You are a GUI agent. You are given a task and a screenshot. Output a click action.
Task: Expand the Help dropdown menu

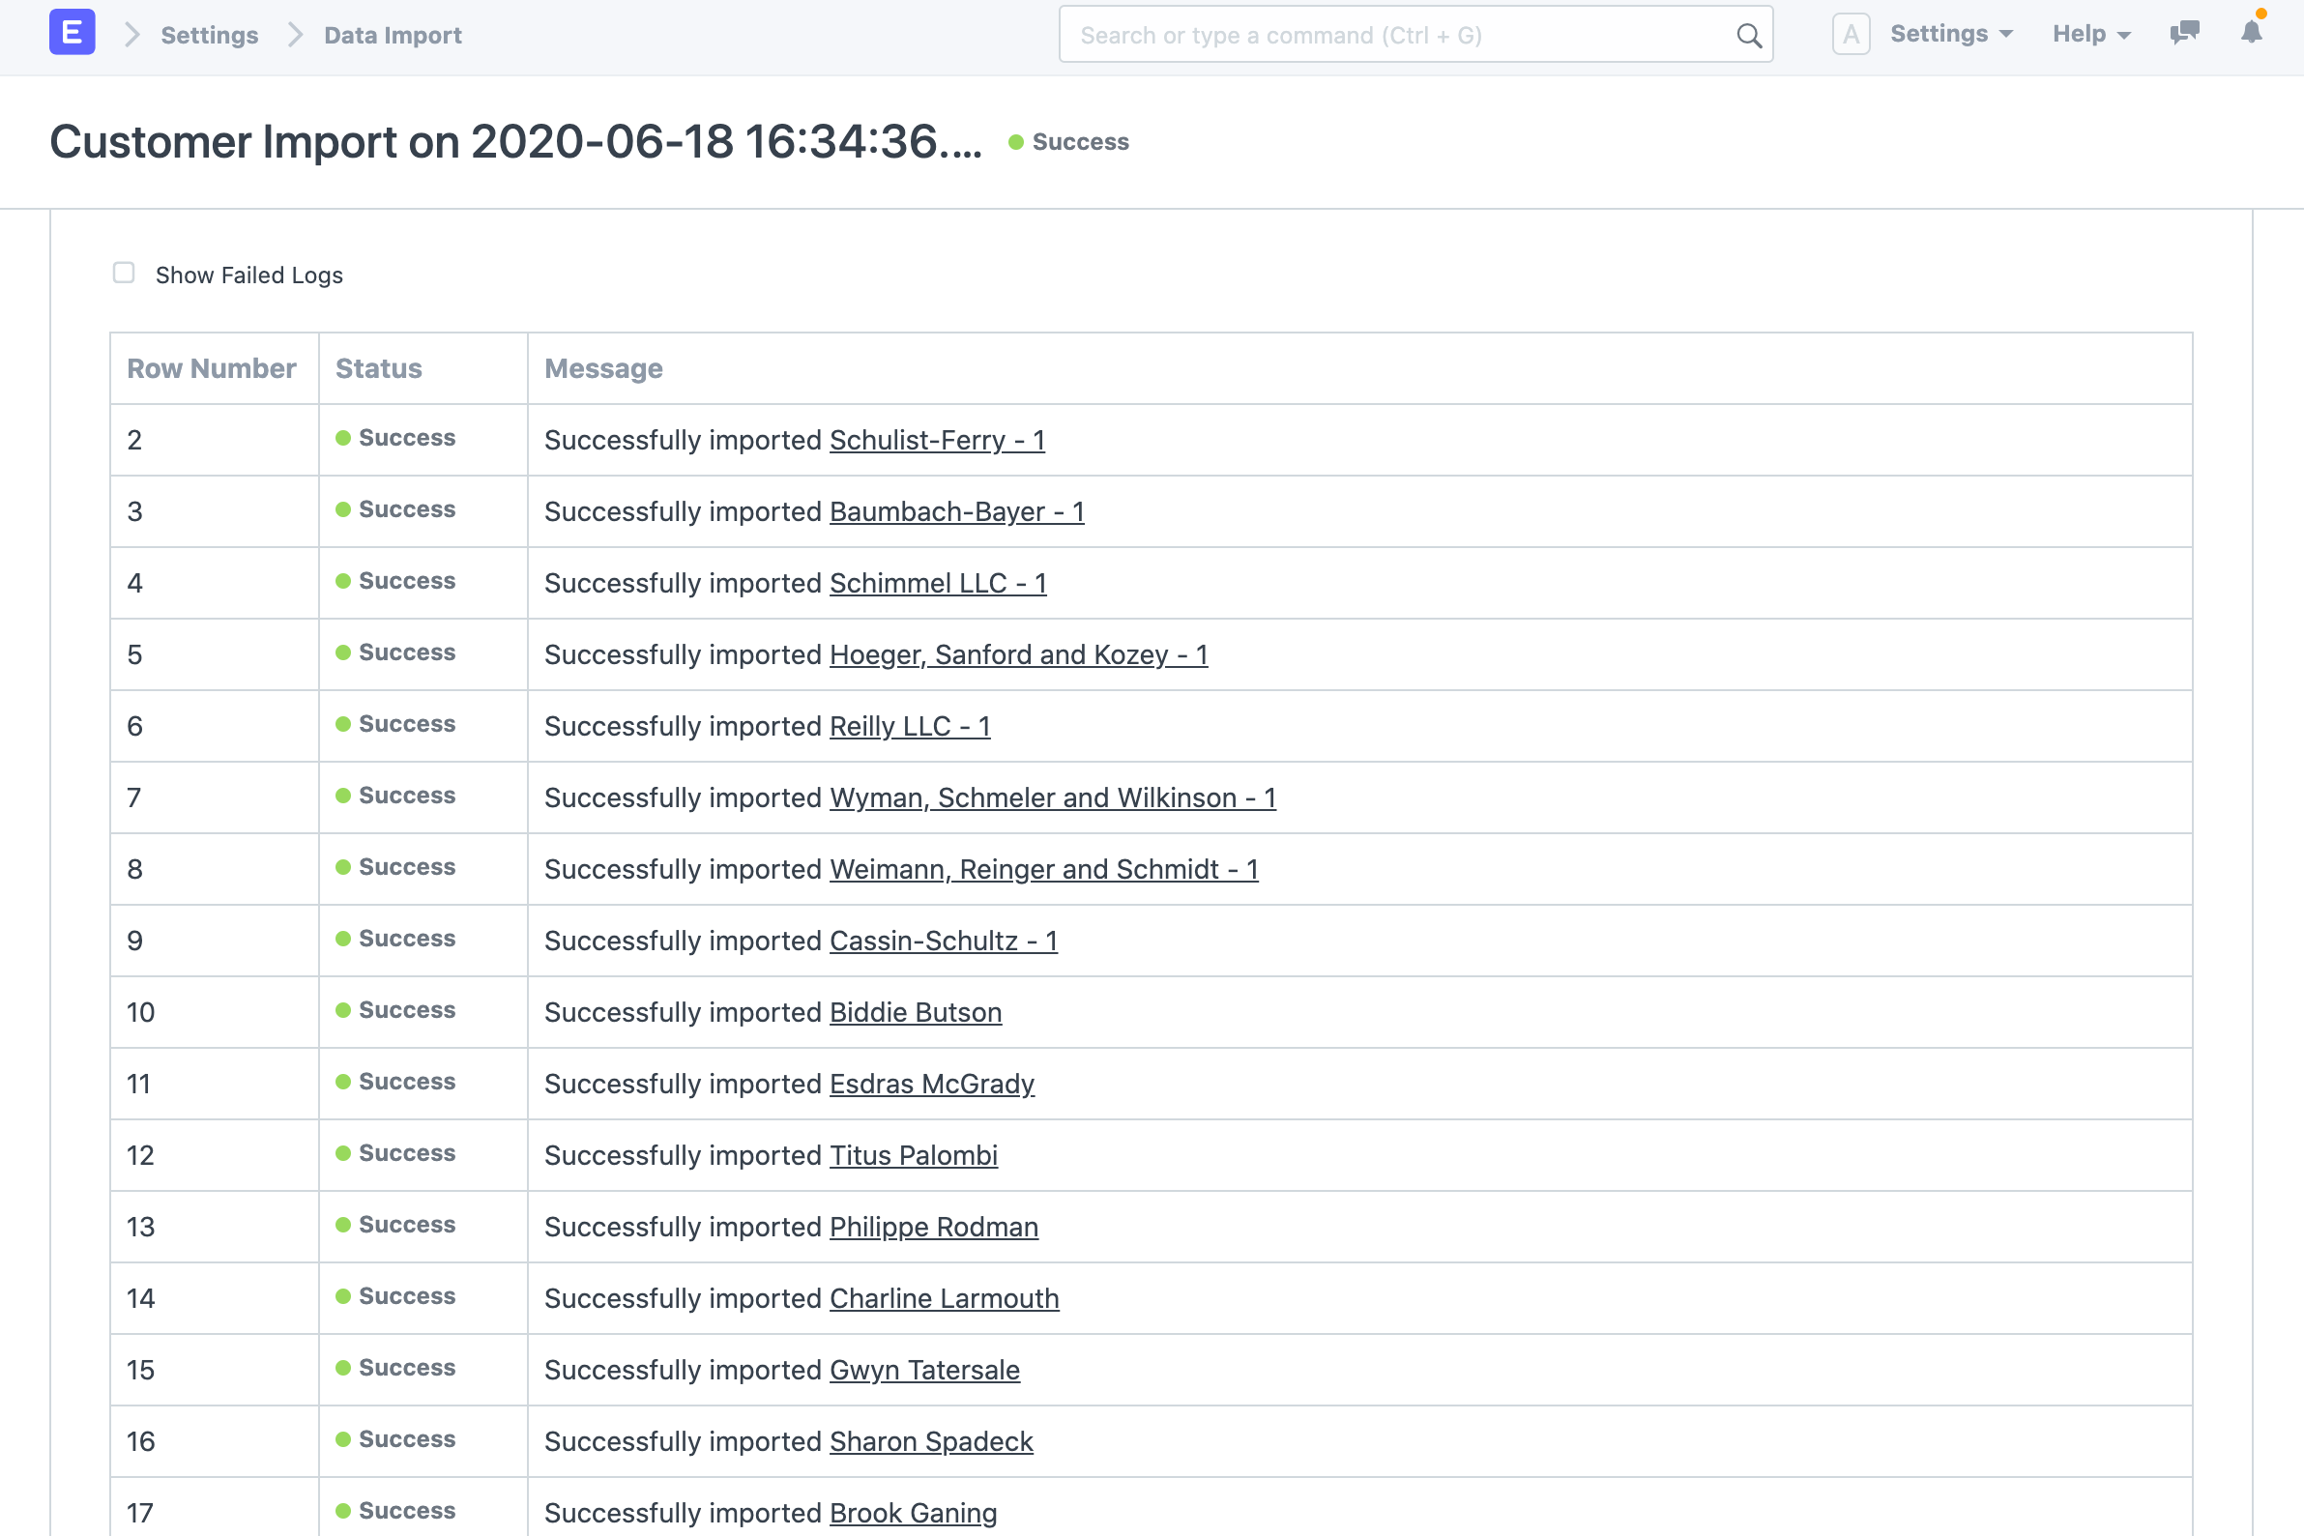coord(2090,34)
